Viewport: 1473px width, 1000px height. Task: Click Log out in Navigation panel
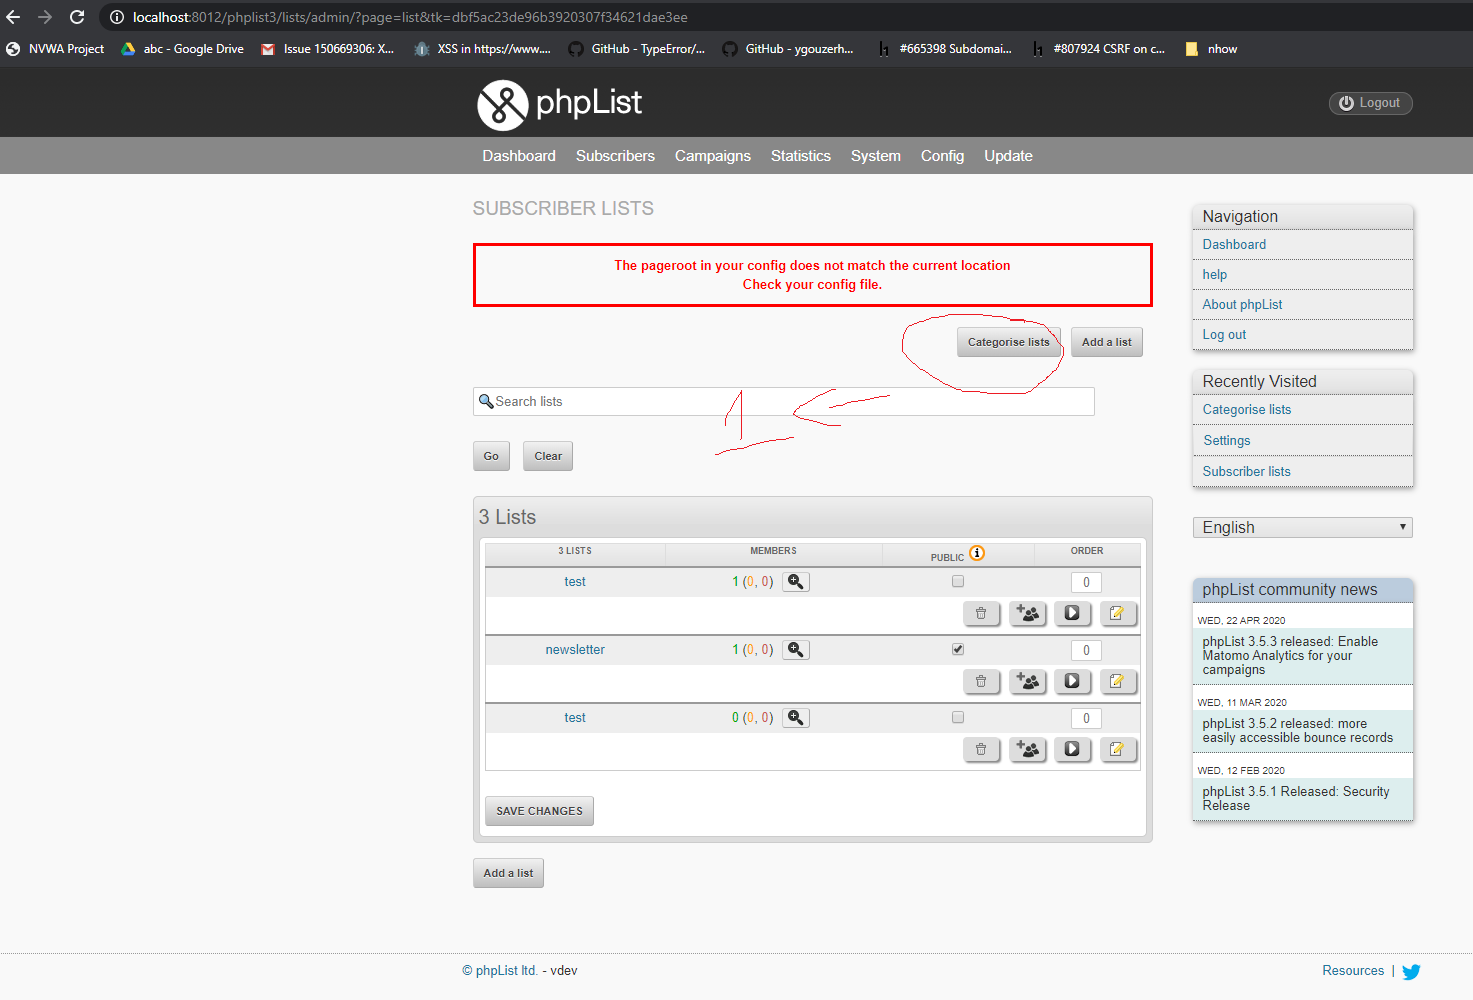(1224, 335)
